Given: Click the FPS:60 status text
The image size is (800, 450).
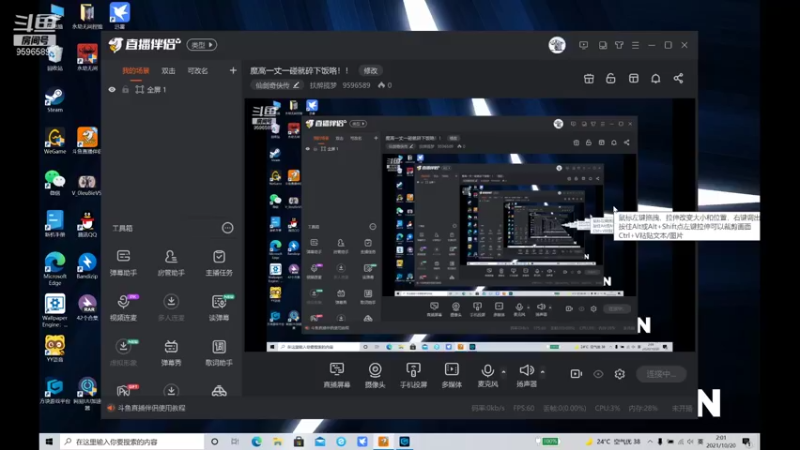Looking at the screenshot, I should click(523, 408).
